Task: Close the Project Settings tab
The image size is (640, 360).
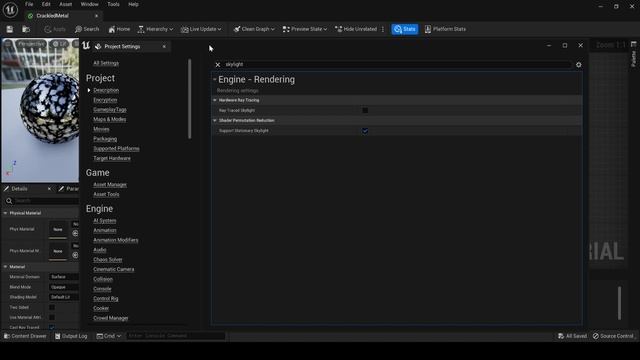Action: [x=164, y=47]
